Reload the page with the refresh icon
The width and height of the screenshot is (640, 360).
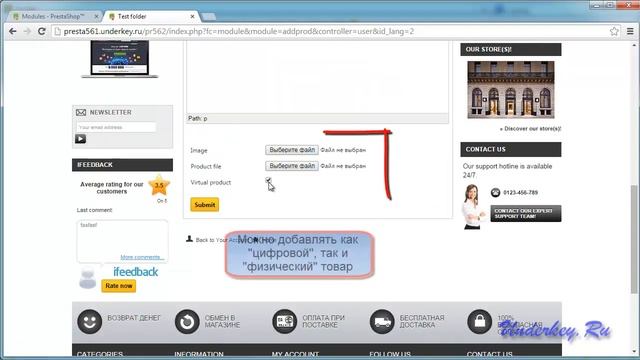click(42, 31)
